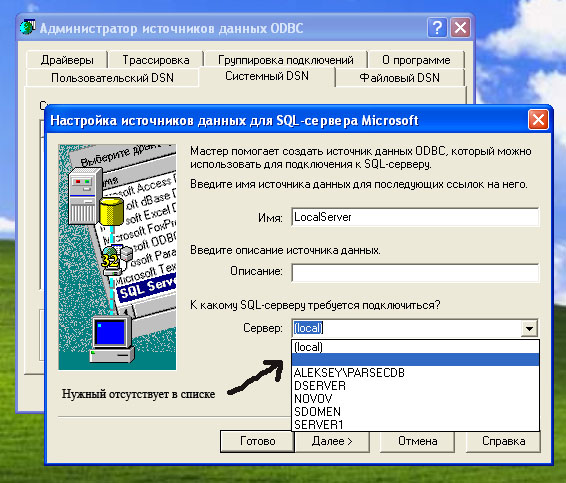
Task: Click the Имя field containing LocalServer
Action: click(x=415, y=217)
